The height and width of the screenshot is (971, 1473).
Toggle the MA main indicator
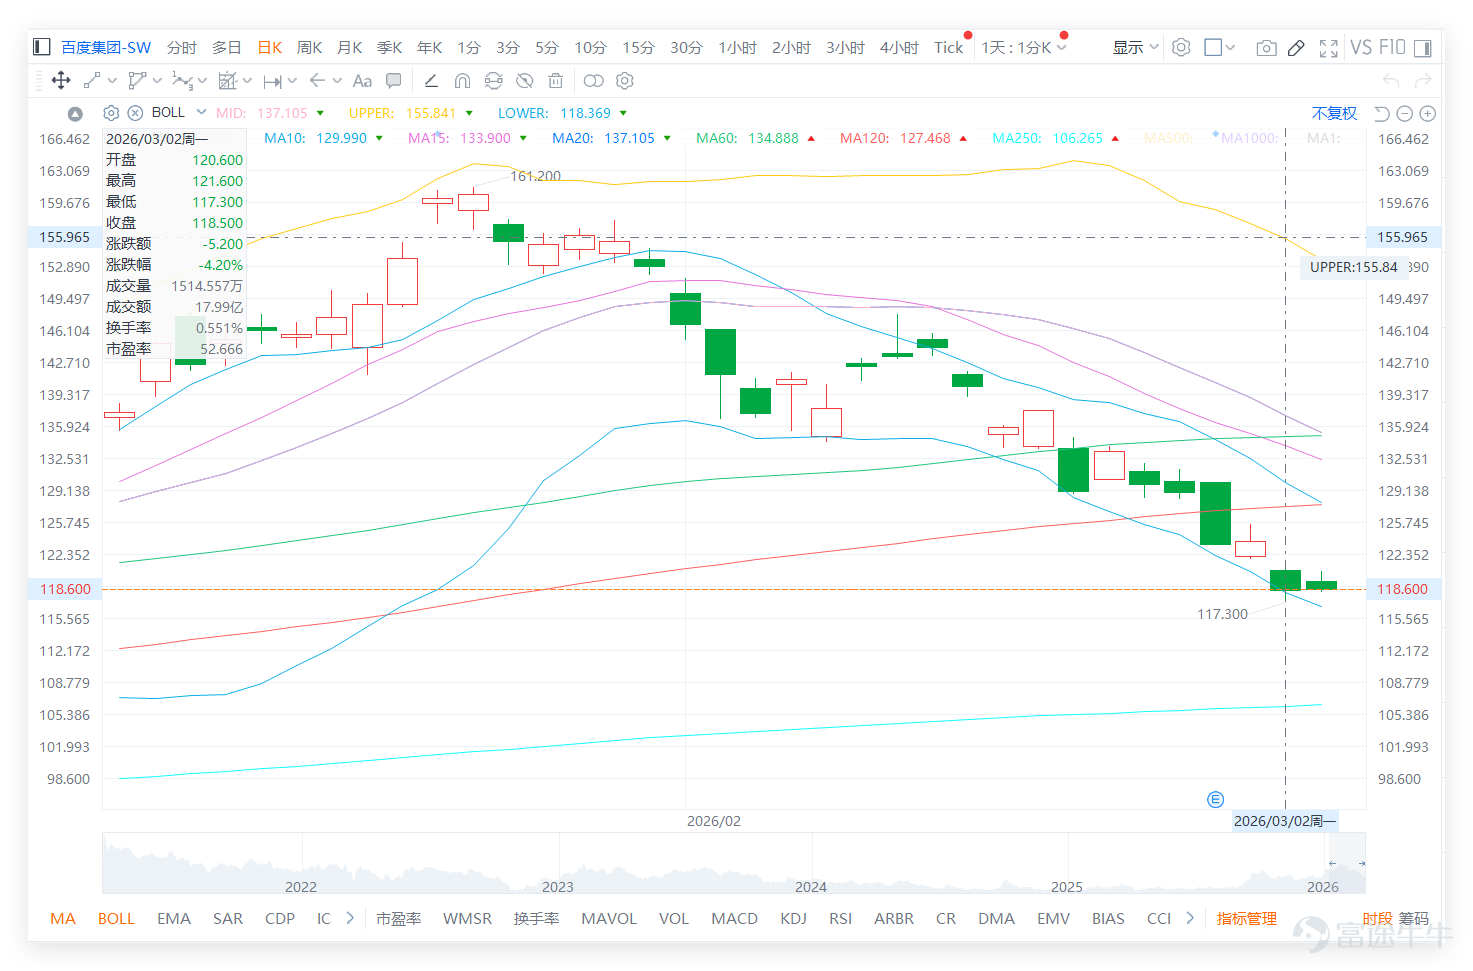click(63, 918)
